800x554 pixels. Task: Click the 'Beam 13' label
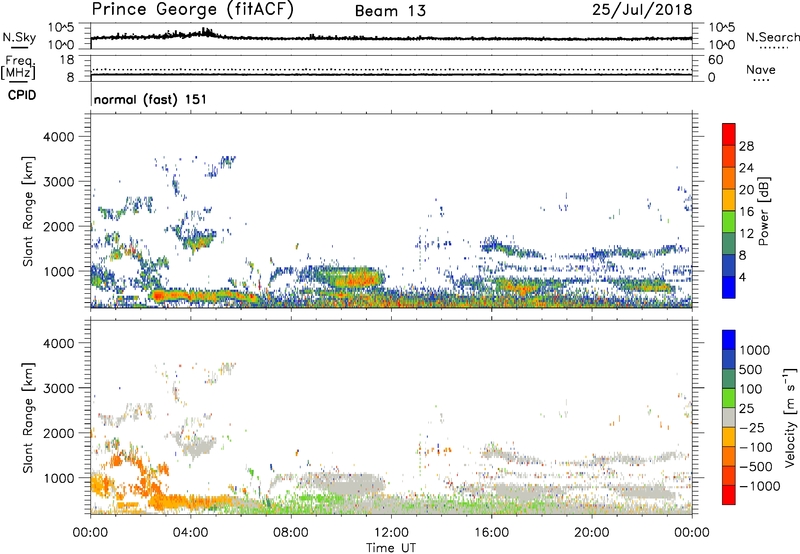[390, 11]
